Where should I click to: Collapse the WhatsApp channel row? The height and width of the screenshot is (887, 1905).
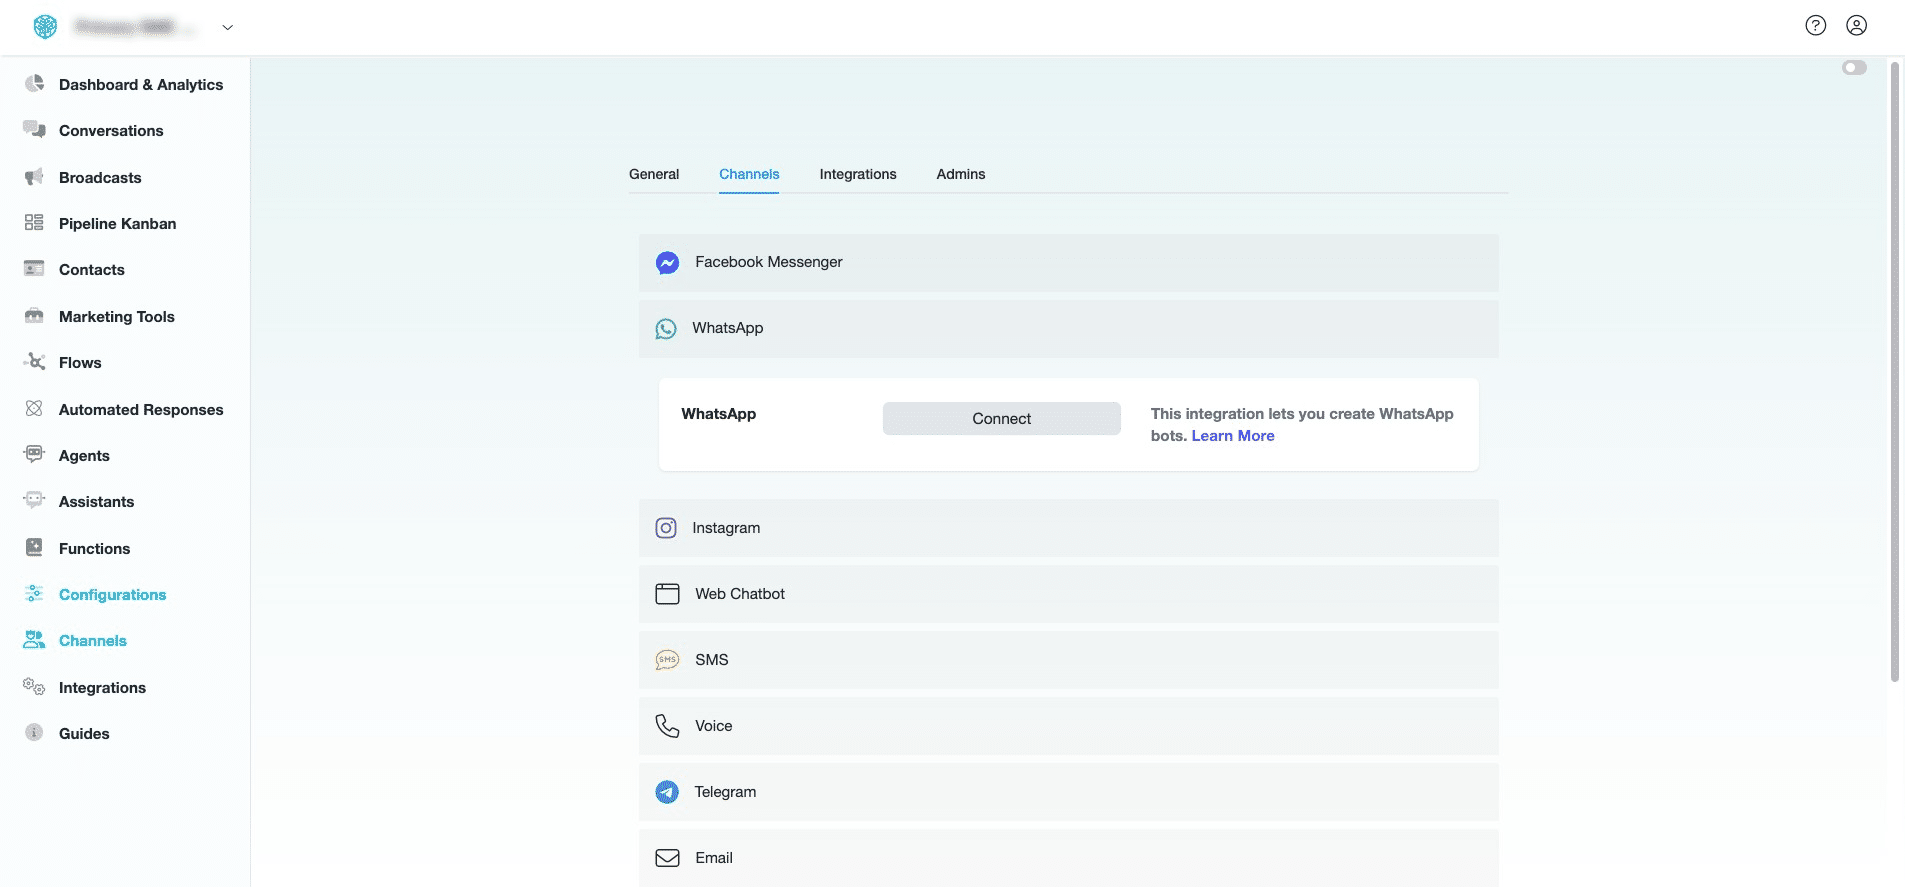(x=1068, y=329)
